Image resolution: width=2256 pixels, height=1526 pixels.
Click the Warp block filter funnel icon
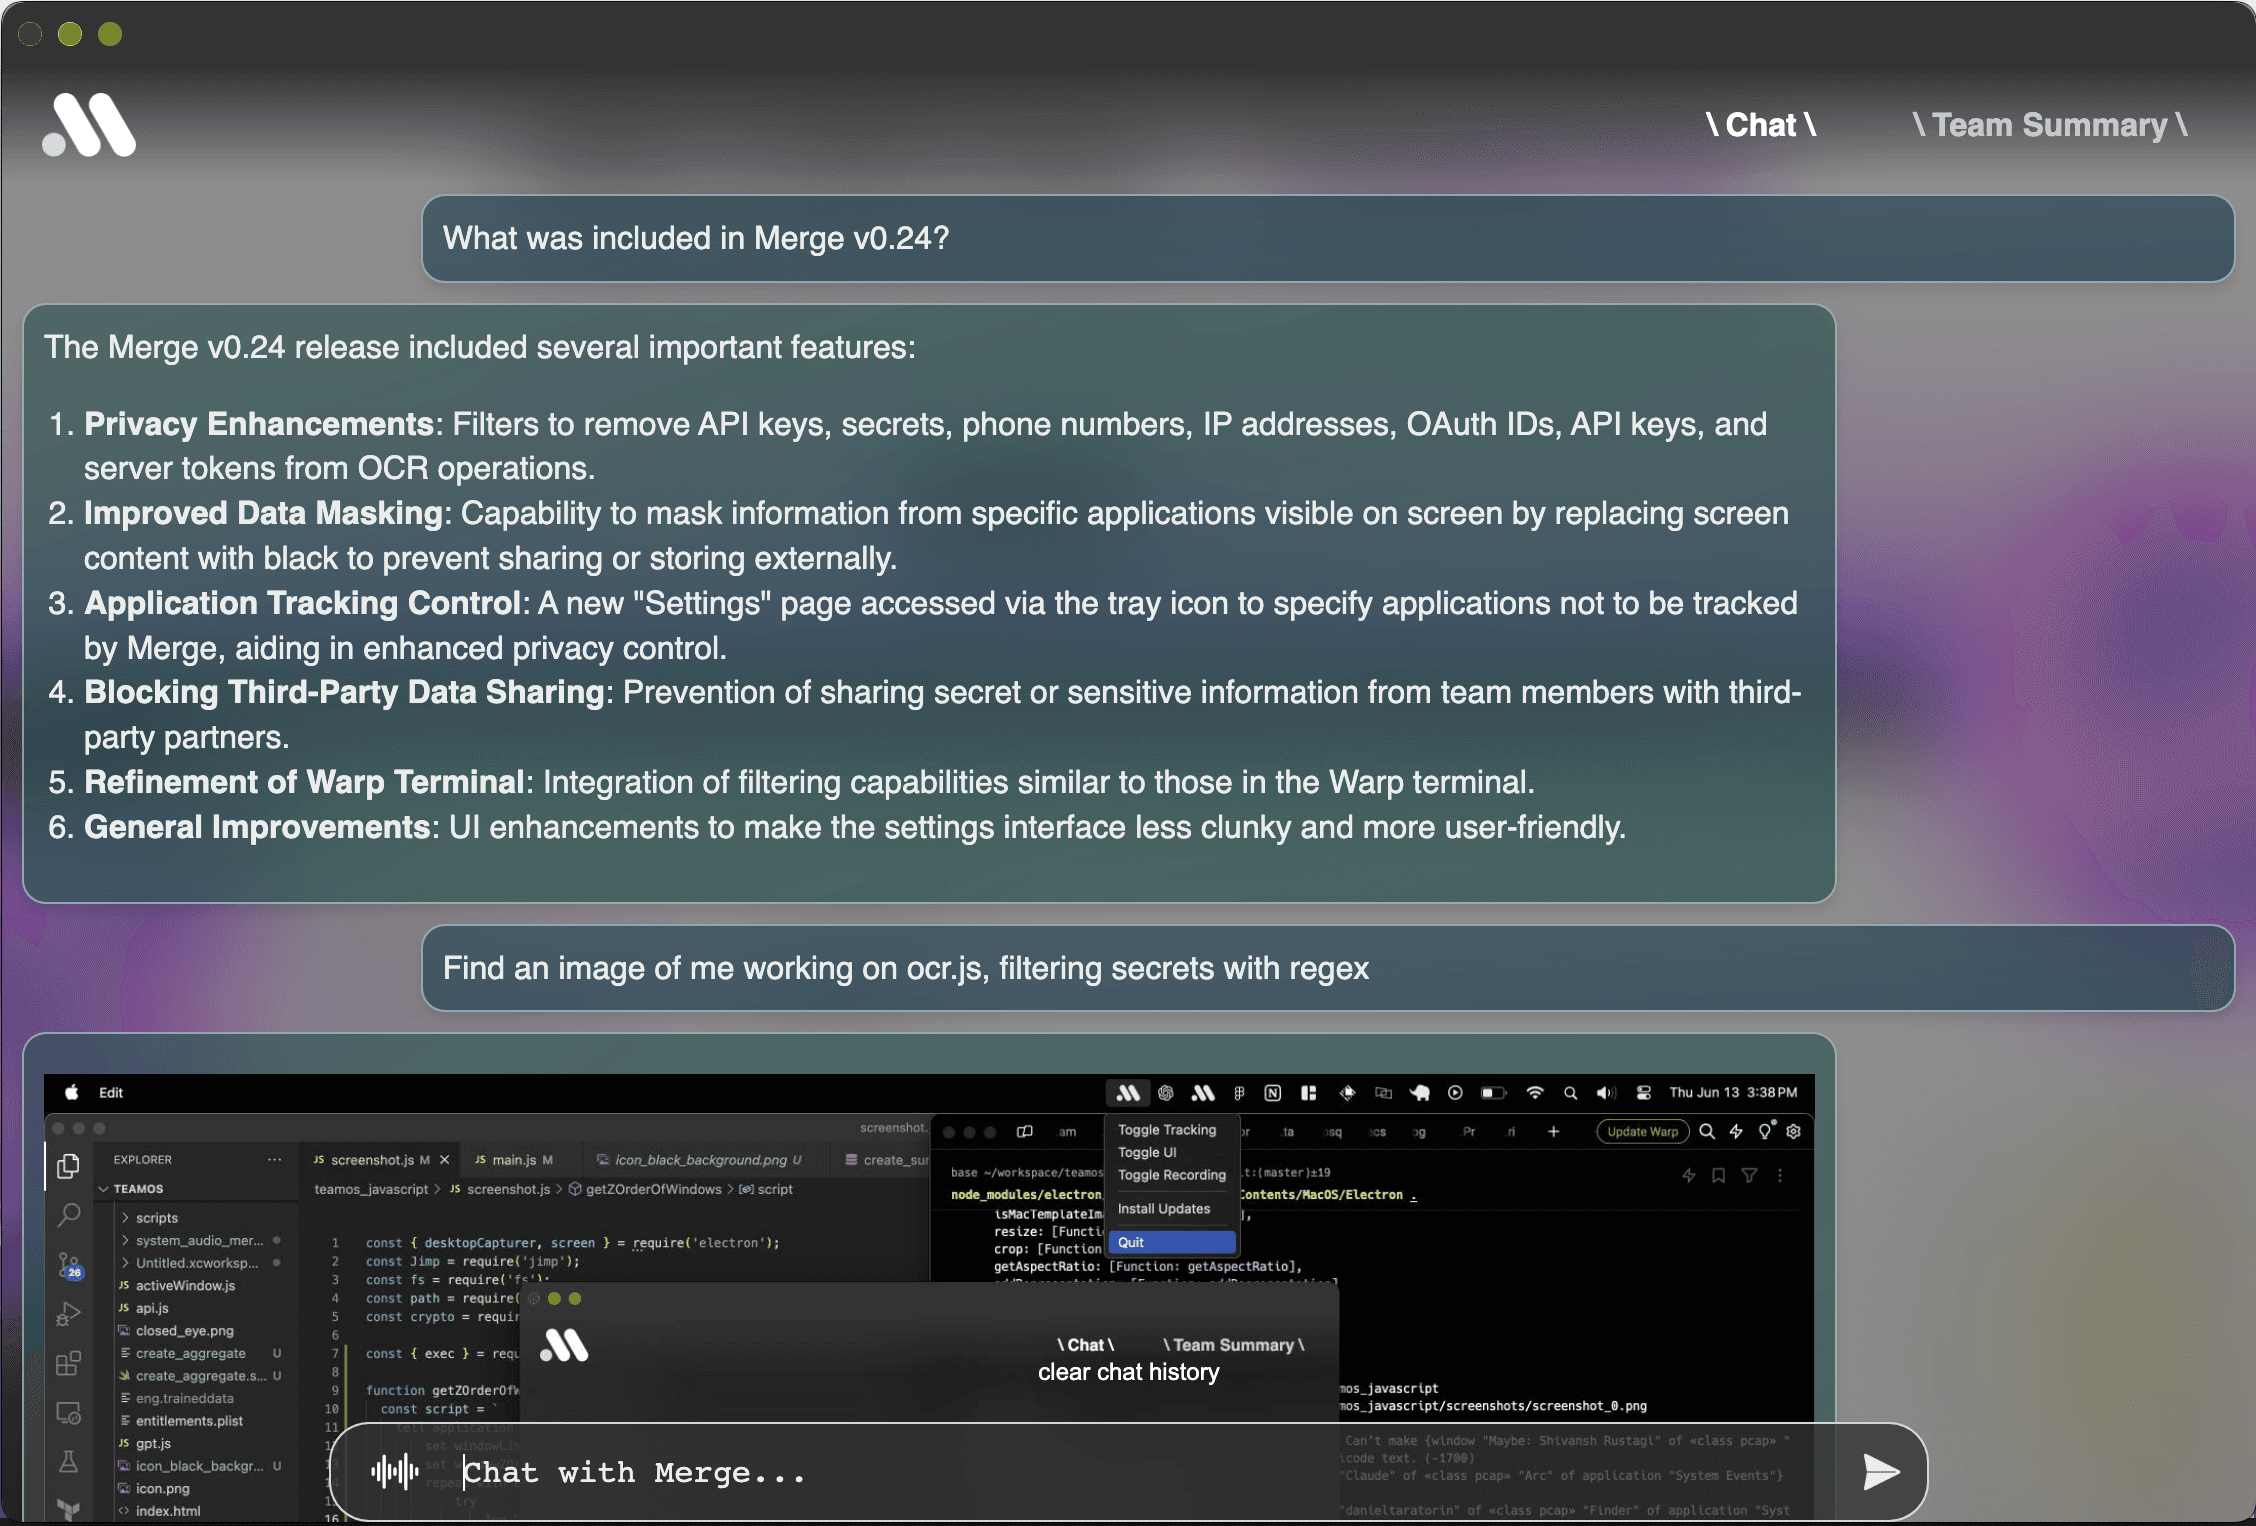[1749, 1176]
